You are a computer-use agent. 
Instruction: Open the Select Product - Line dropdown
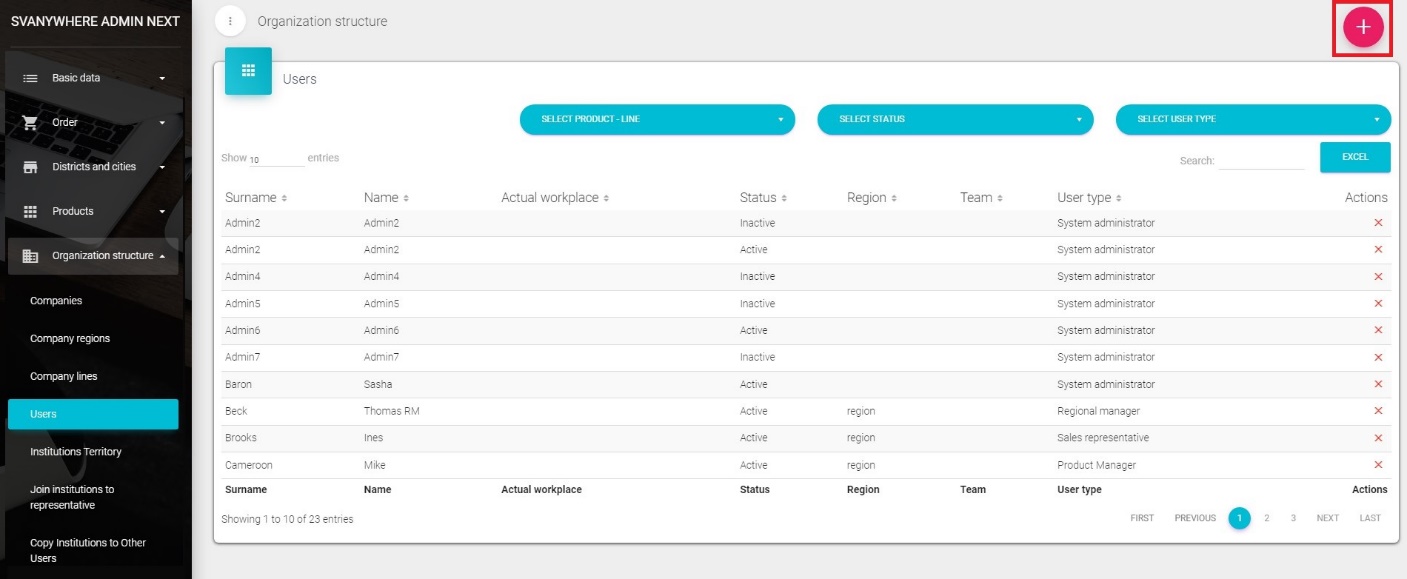(657, 119)
